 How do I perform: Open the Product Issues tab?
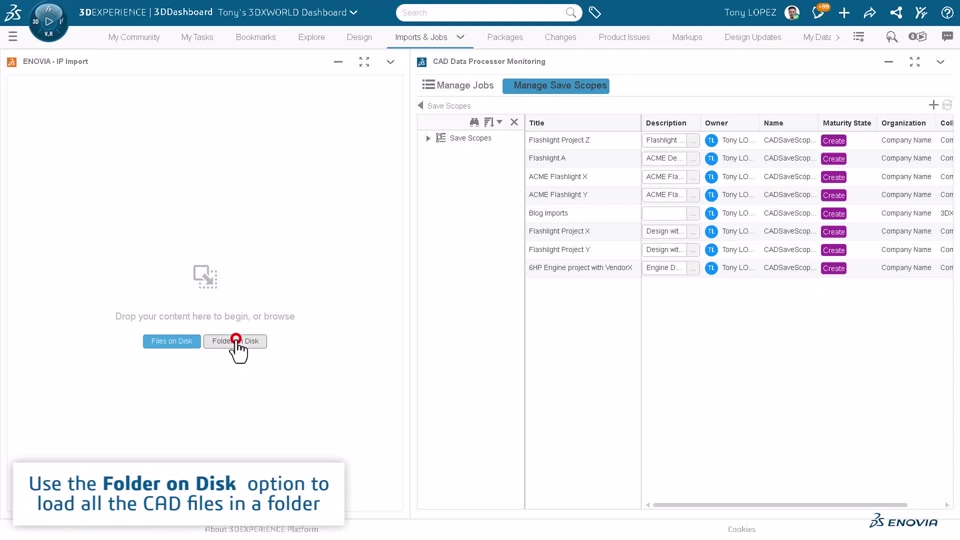point(624,37)
